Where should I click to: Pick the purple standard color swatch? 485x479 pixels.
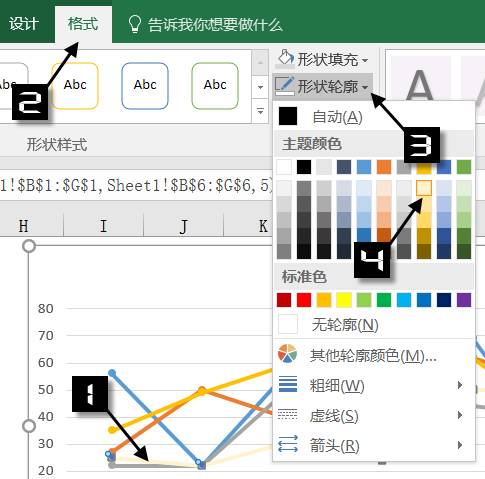pos(464,300)
